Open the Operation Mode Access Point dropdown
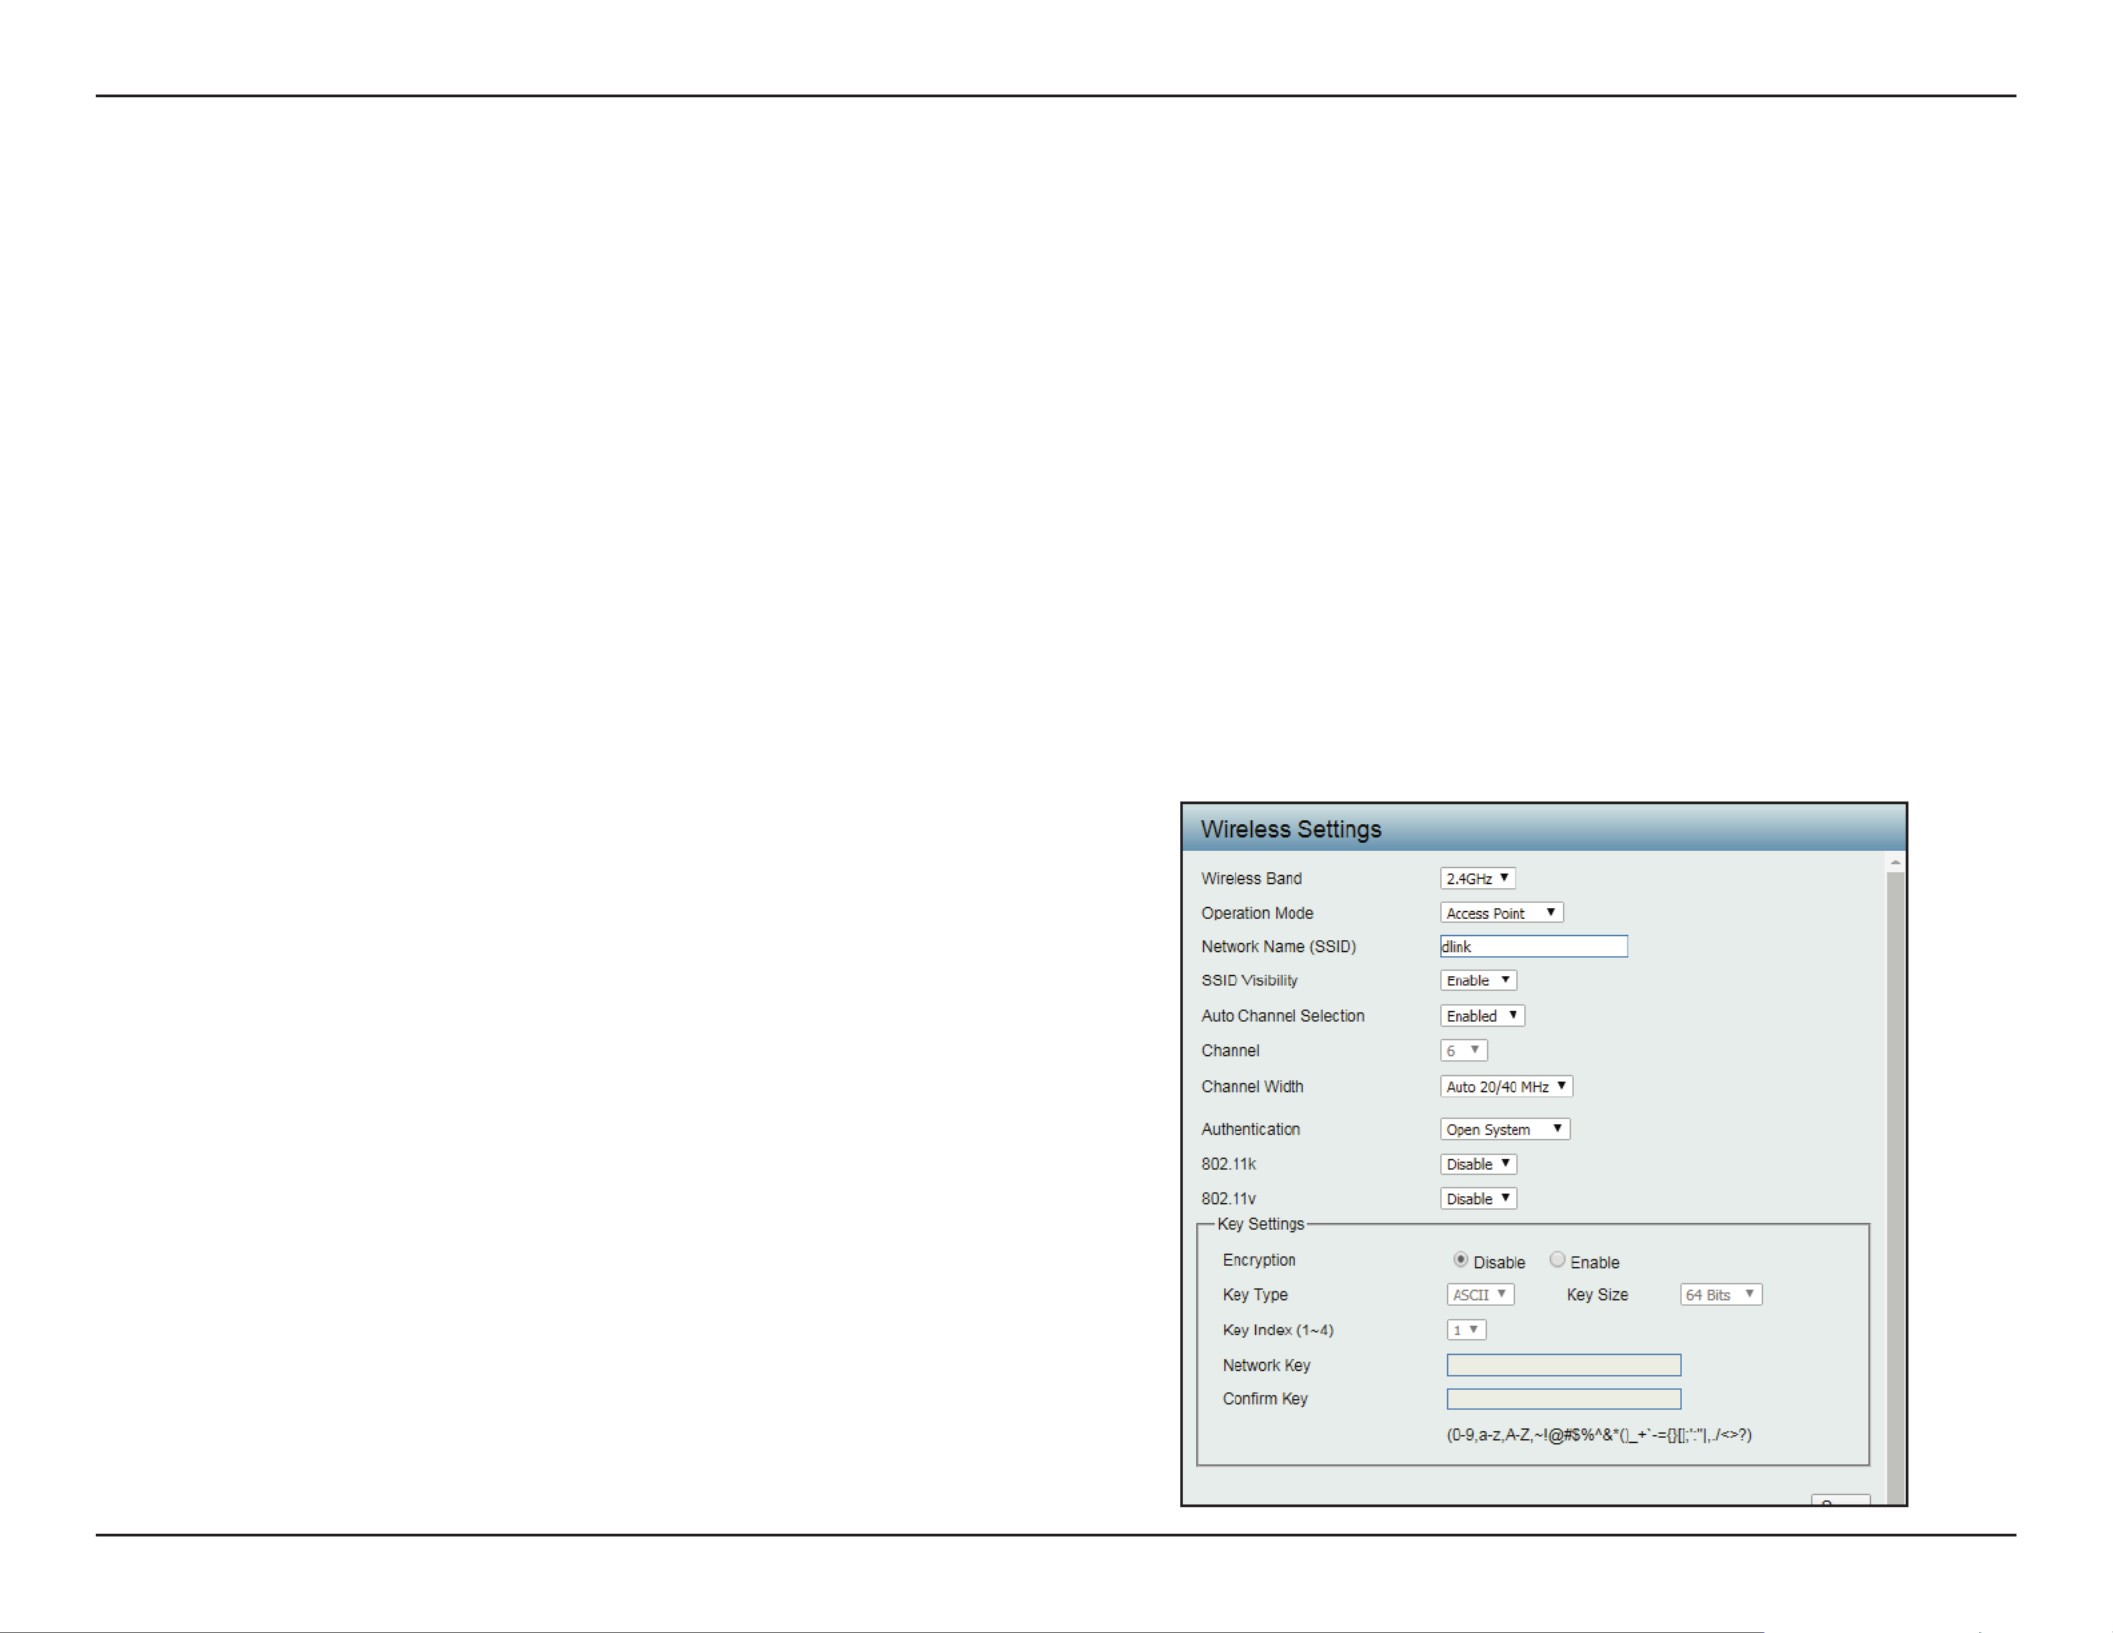 click(x=1501, y=913)
